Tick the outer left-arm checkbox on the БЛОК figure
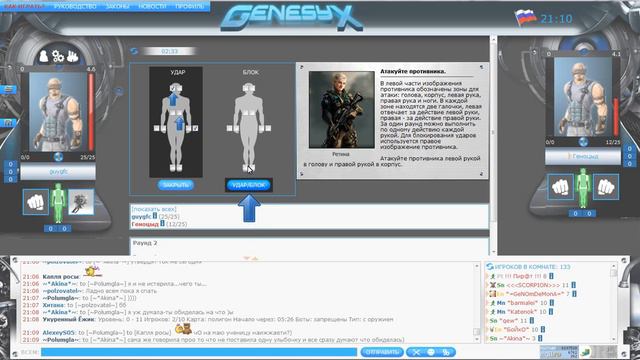Image resolution: width=640 pixels, height=360 pixels. coord(229,129)
